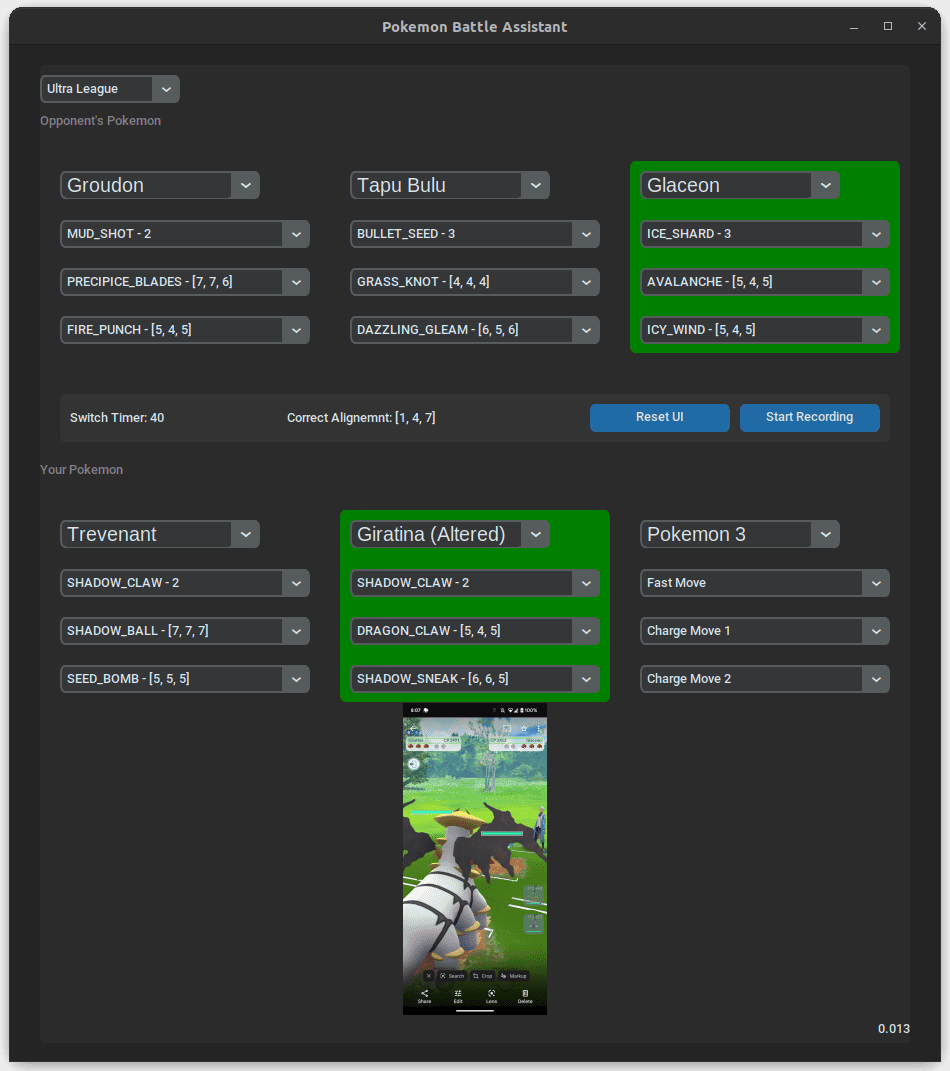Screen dimensions: 950x1071
Task: Open the Charge Move 2 dropdown
Action: 765,679
